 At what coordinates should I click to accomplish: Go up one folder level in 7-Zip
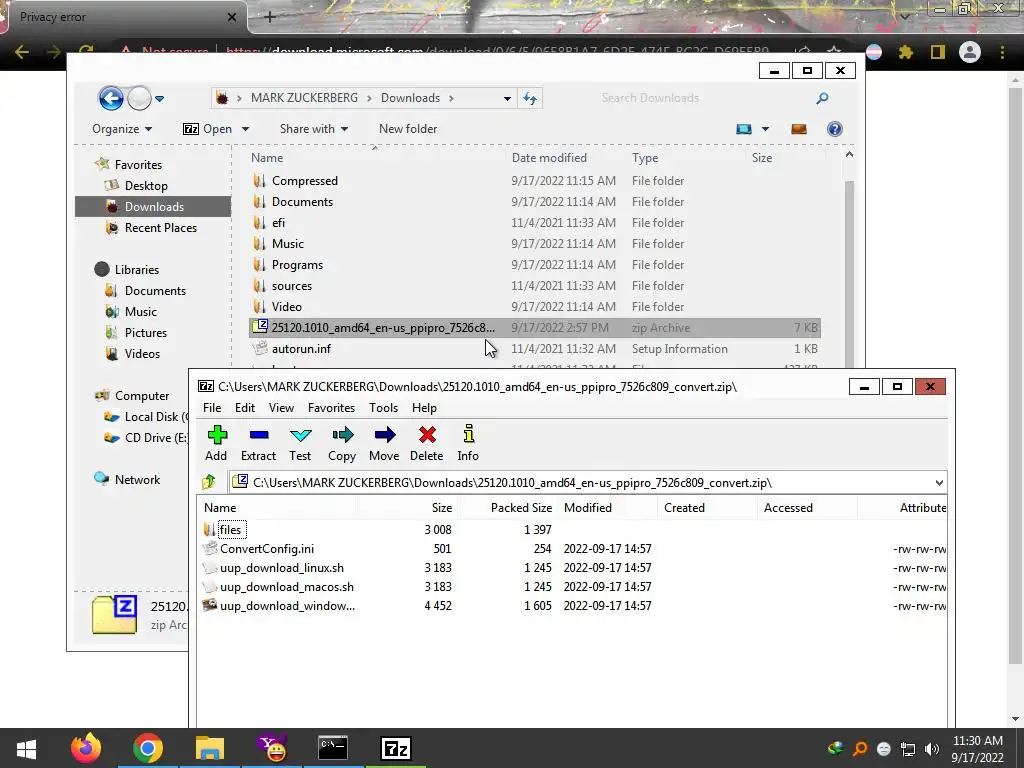[209, 483]
